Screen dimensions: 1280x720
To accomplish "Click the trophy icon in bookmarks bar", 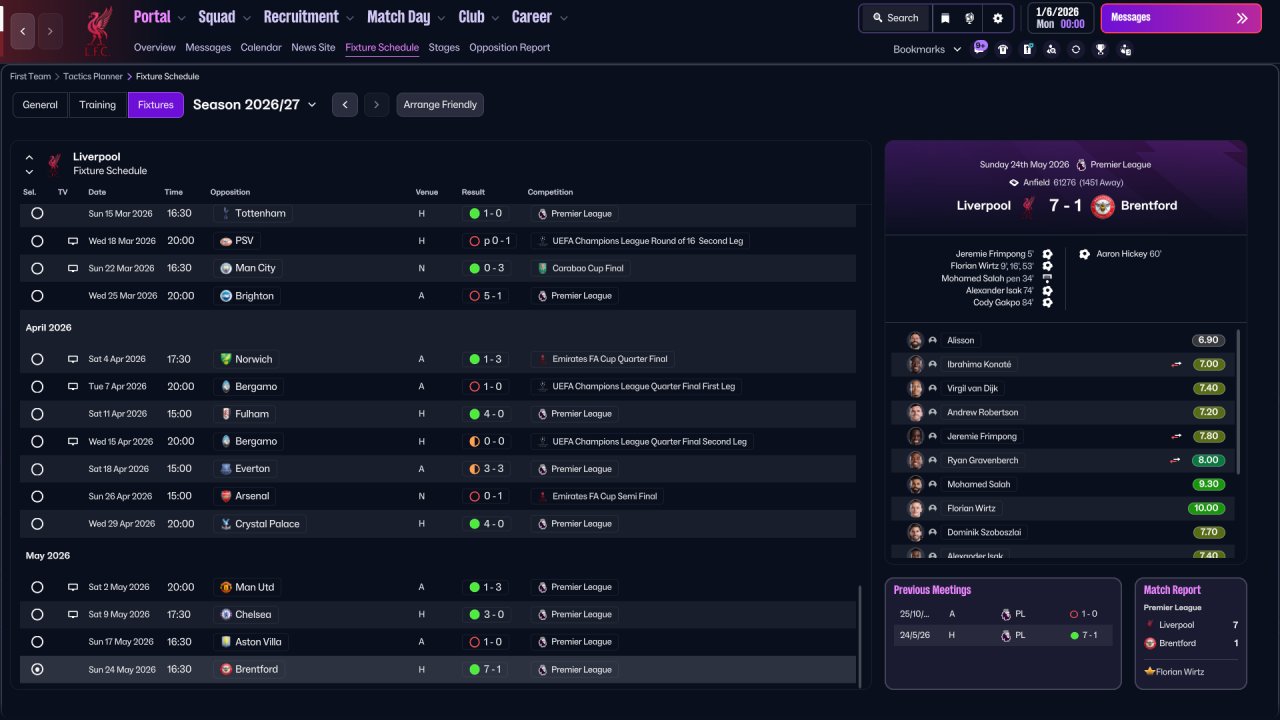I will click(x=1100, y=49).
